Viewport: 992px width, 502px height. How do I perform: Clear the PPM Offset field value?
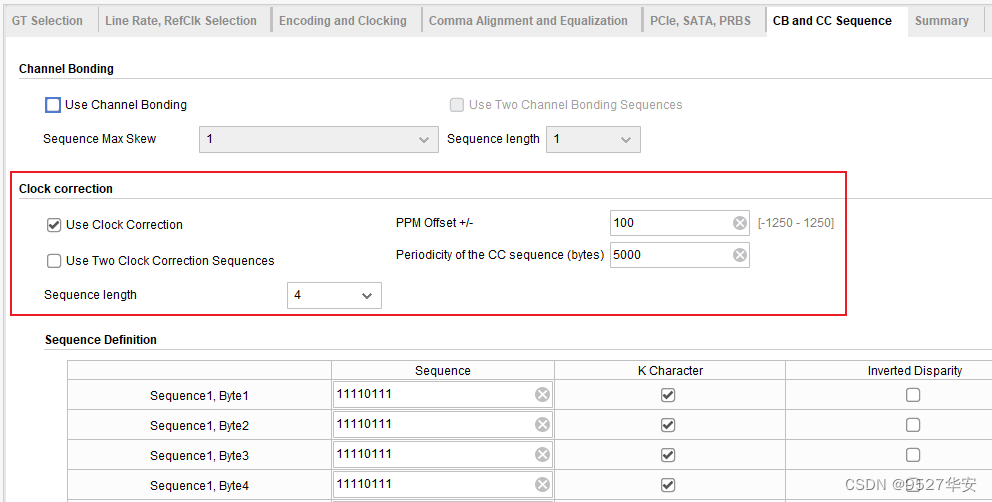[739, 223]
